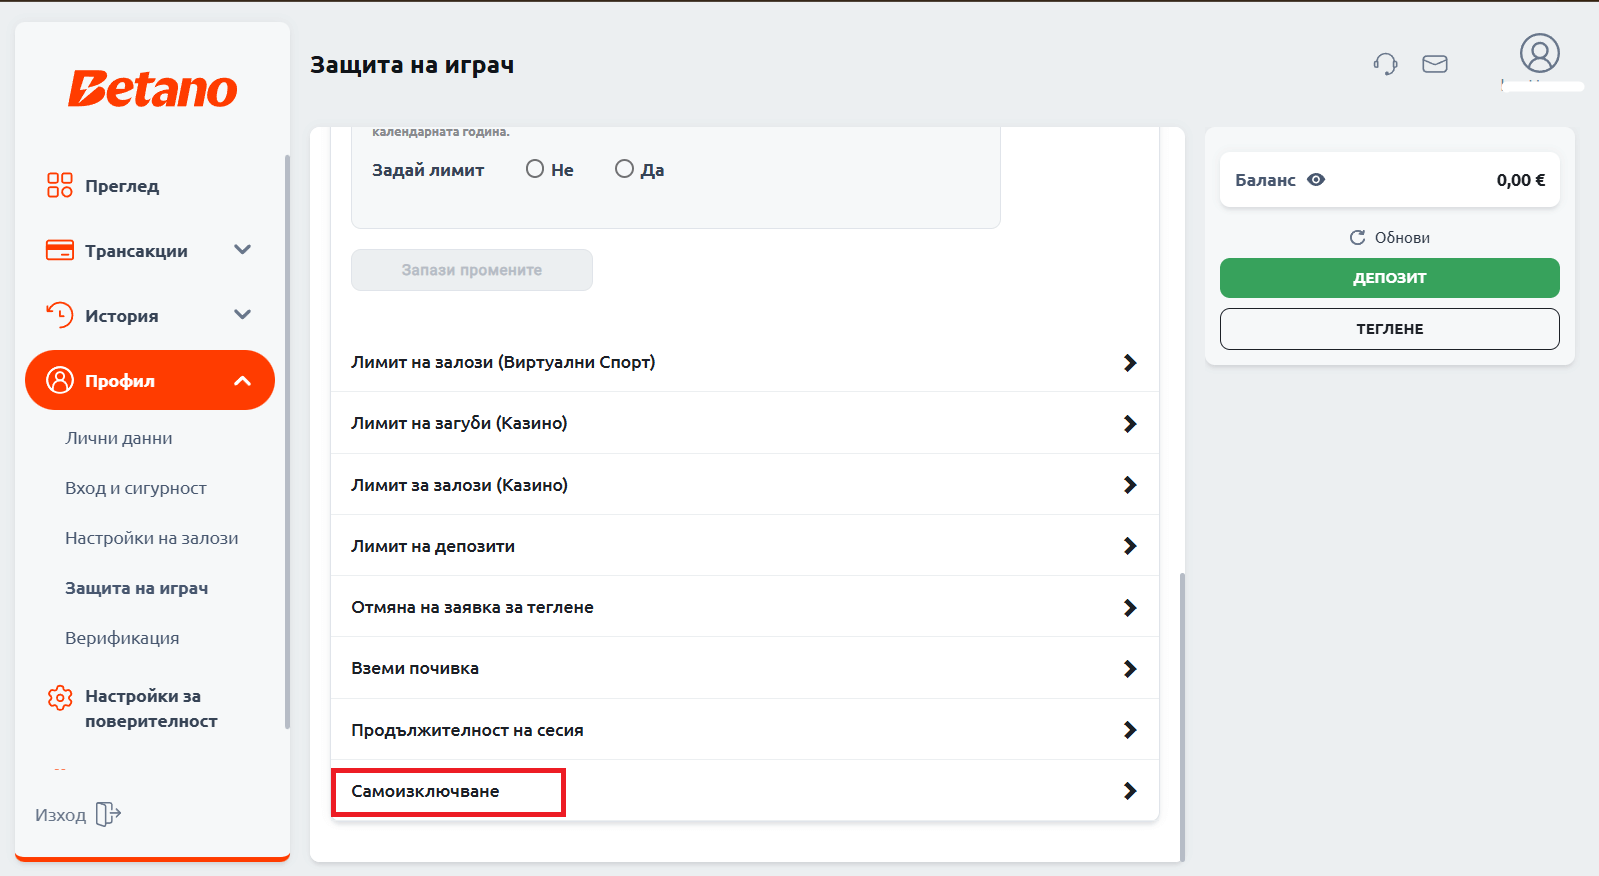The width and height of the screenshot is (1599, 876).
Task: Click the ТЕГЛЕНЕ button
Action: tap(1390, 329)
